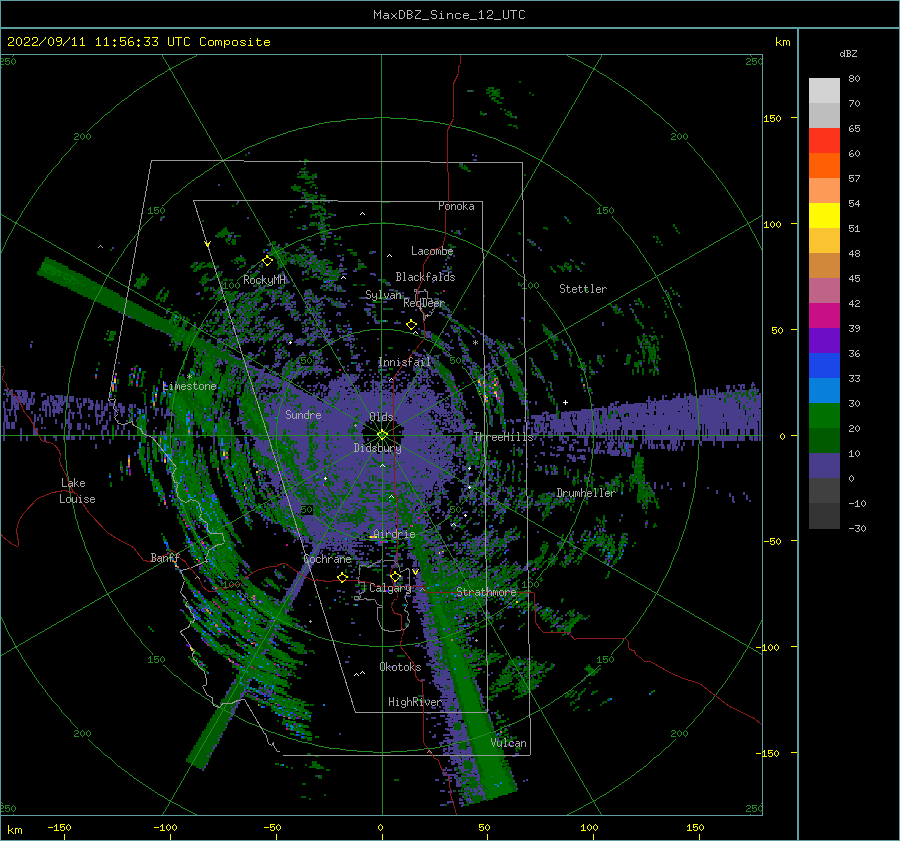The width and height of the screenshot is (900, 841).
Task: Select the Calgary label
Action: click(390, 588)
